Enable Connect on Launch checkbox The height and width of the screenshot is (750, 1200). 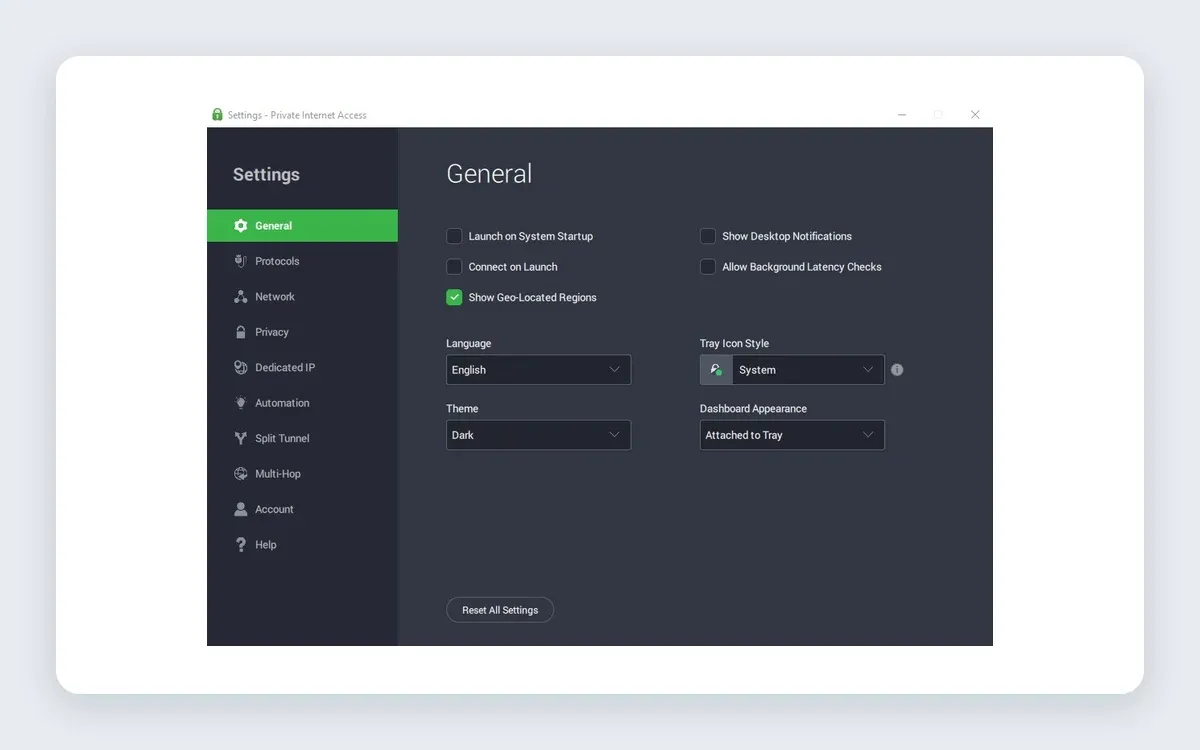click(x=454, y=267)
